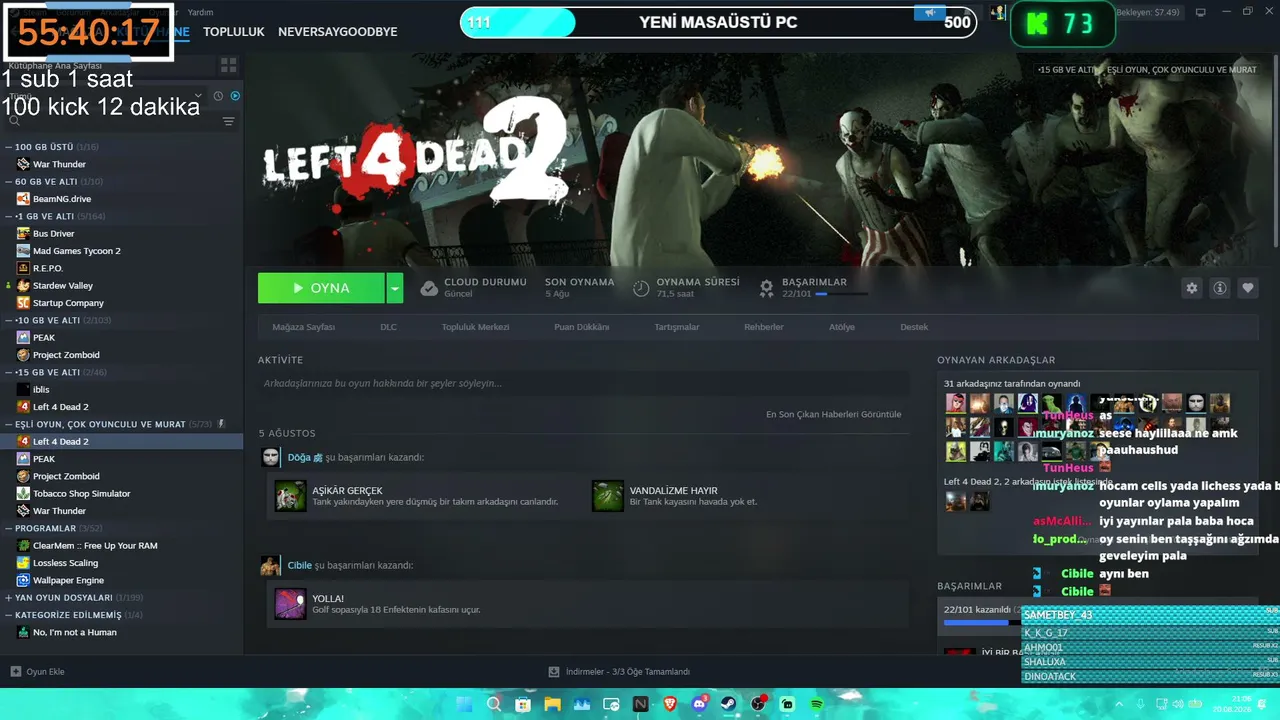The image size is (1280, 720).
Task: Open Spotify from the taskbar
Action: [817, 704]
